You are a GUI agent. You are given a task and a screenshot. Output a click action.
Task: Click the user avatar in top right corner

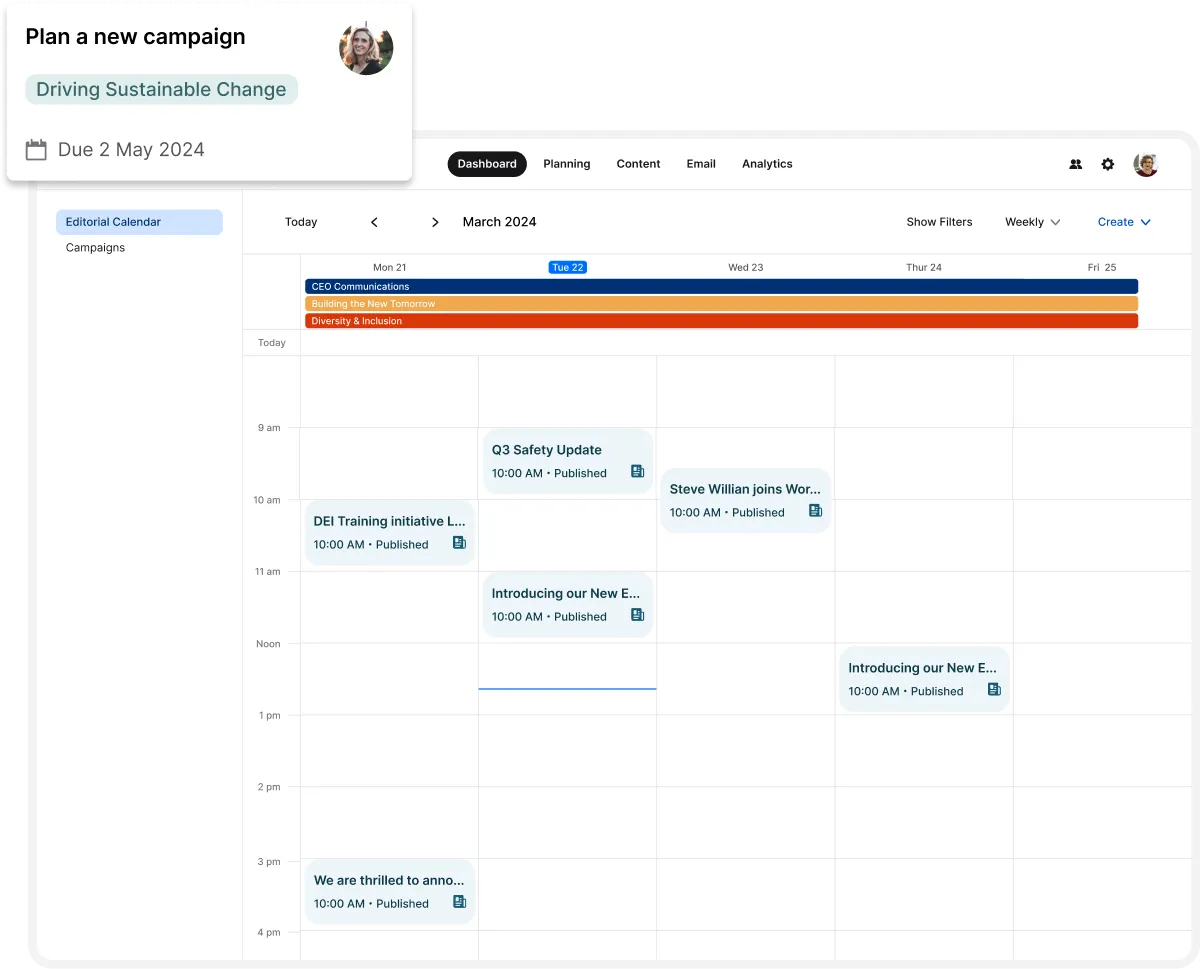[1144, 164]
